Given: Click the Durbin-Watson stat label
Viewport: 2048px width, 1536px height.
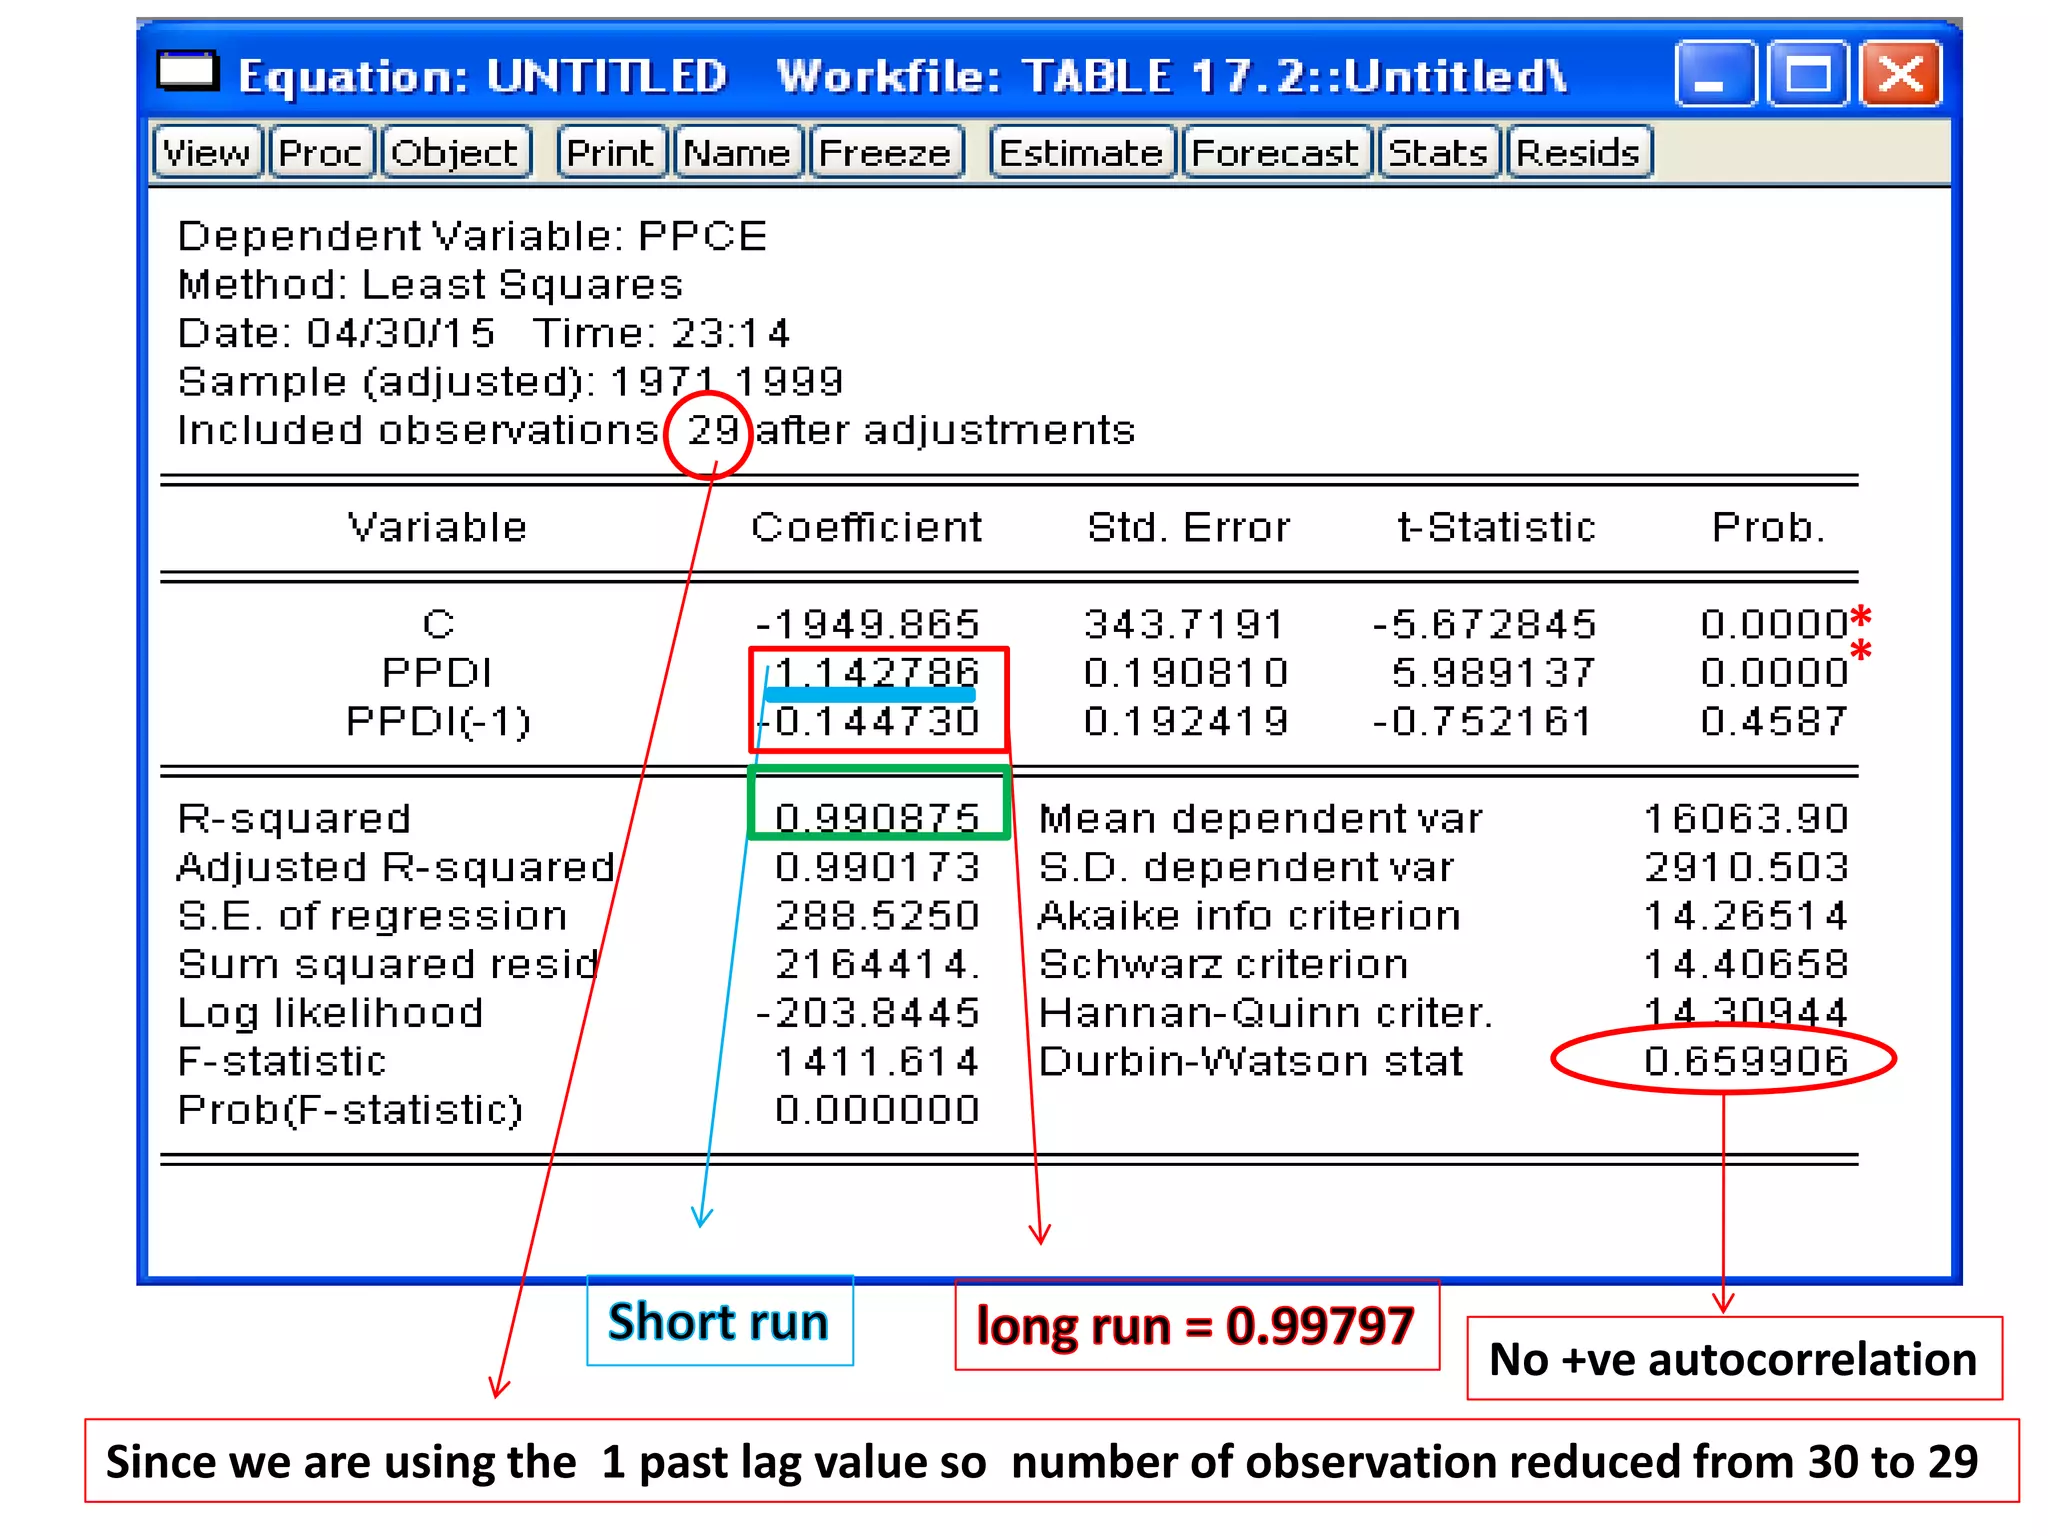Looking at the screenshot, I should pos(1251,1061).
